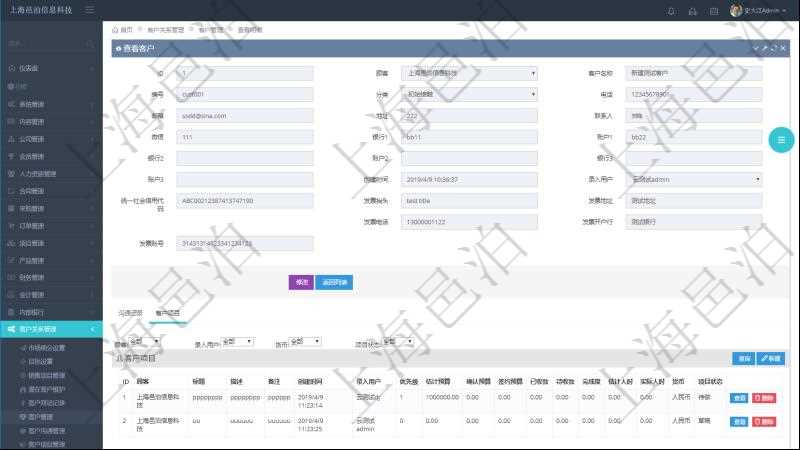Open the 货币 filter dropdown

303,342
